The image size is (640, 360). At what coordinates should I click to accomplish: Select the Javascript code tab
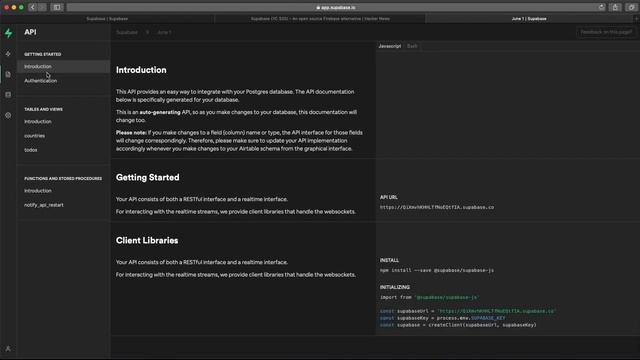coord(390,46)
